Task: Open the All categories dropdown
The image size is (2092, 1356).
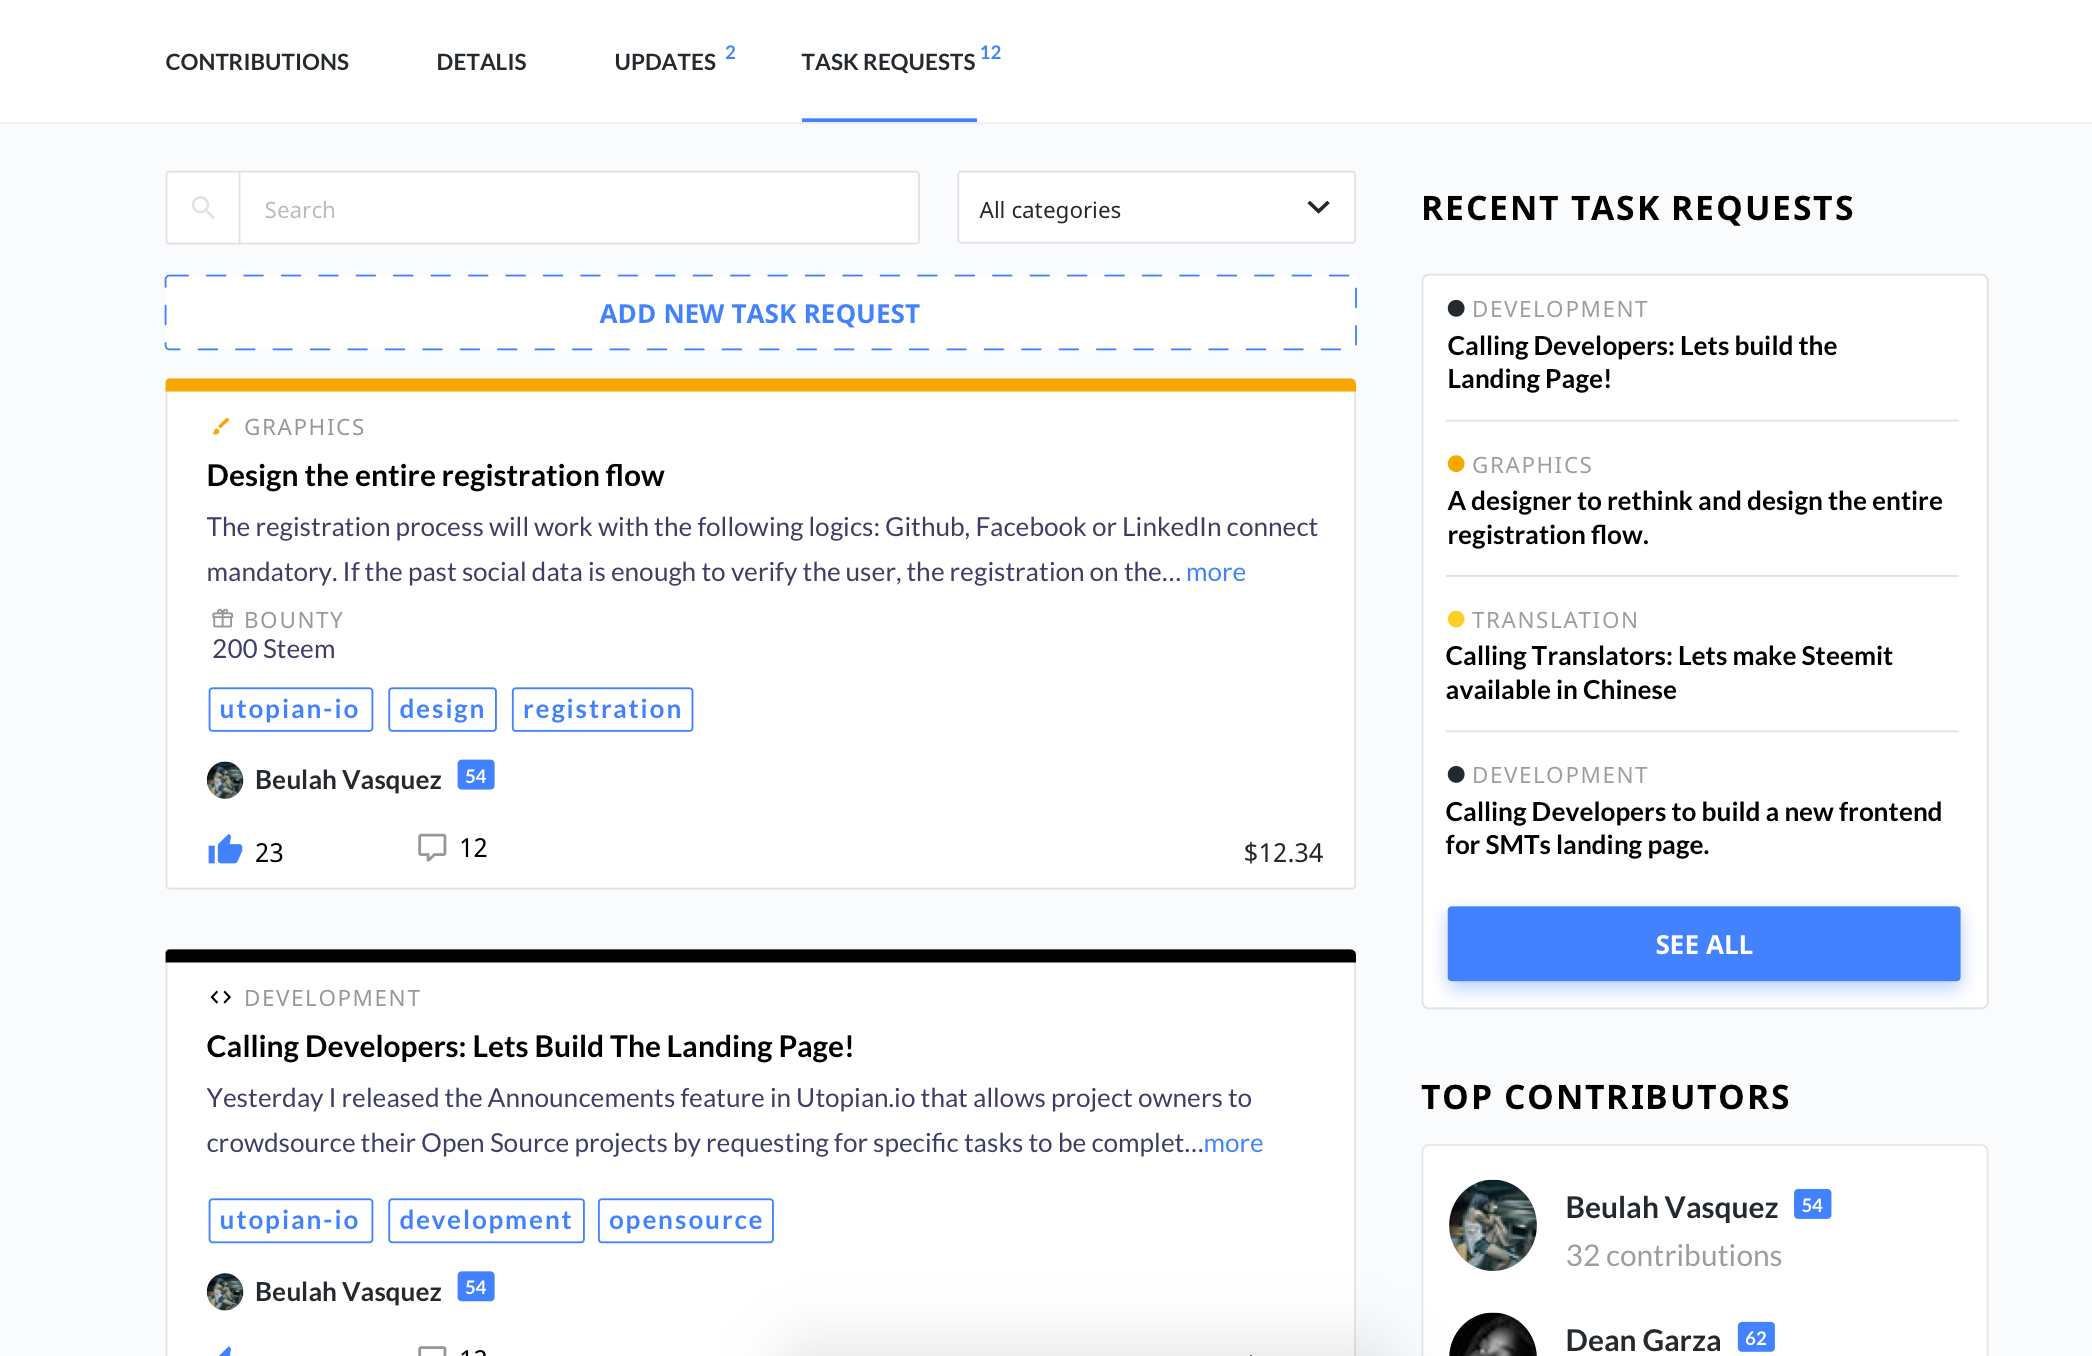Action: point(1155,208)
